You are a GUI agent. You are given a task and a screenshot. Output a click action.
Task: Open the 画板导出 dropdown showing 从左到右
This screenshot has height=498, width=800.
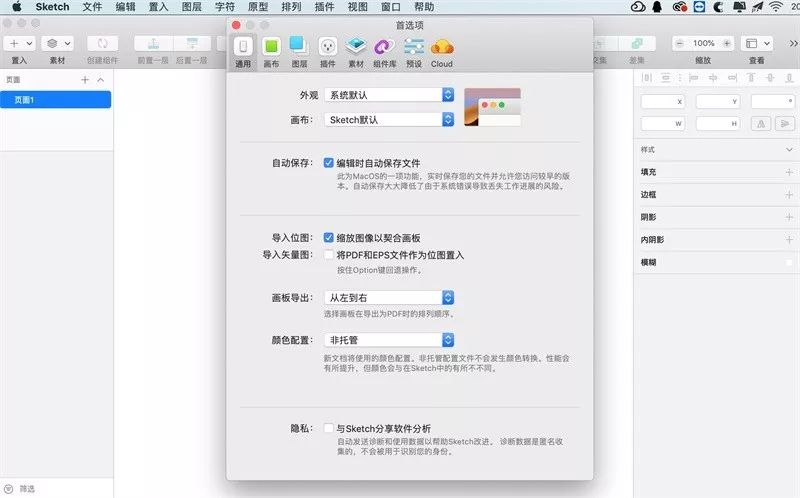389,297
